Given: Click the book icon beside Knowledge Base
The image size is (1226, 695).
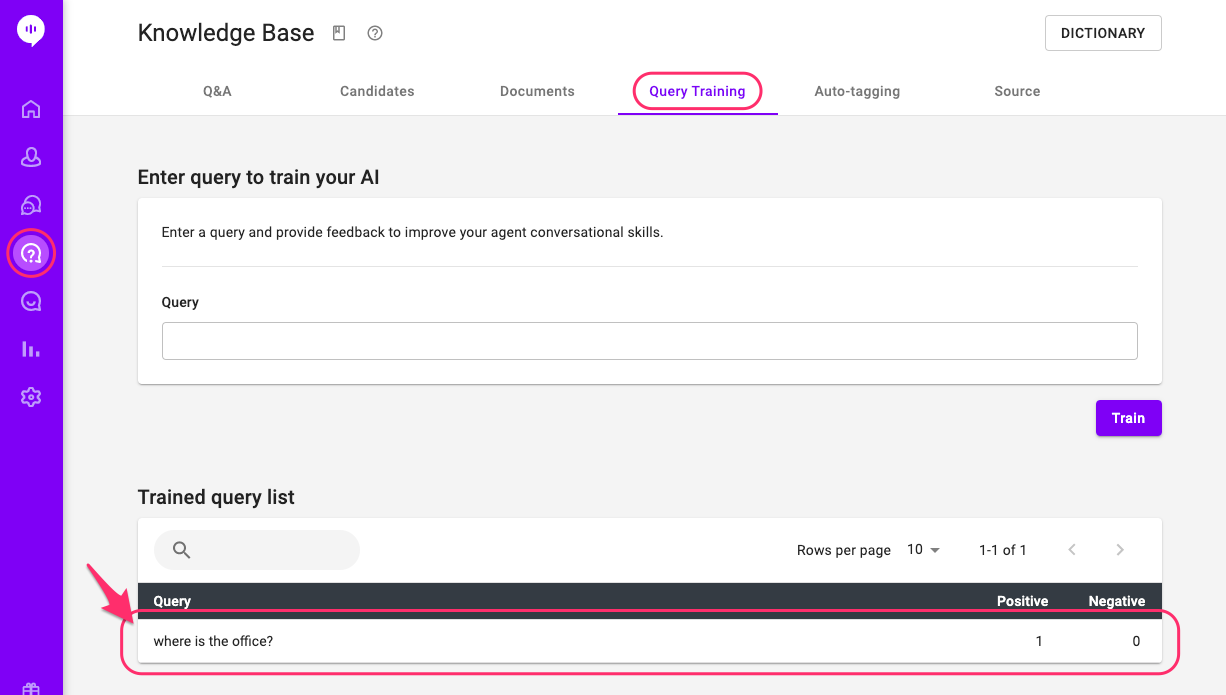Looking at the screenshot, I should coord(339,33).
